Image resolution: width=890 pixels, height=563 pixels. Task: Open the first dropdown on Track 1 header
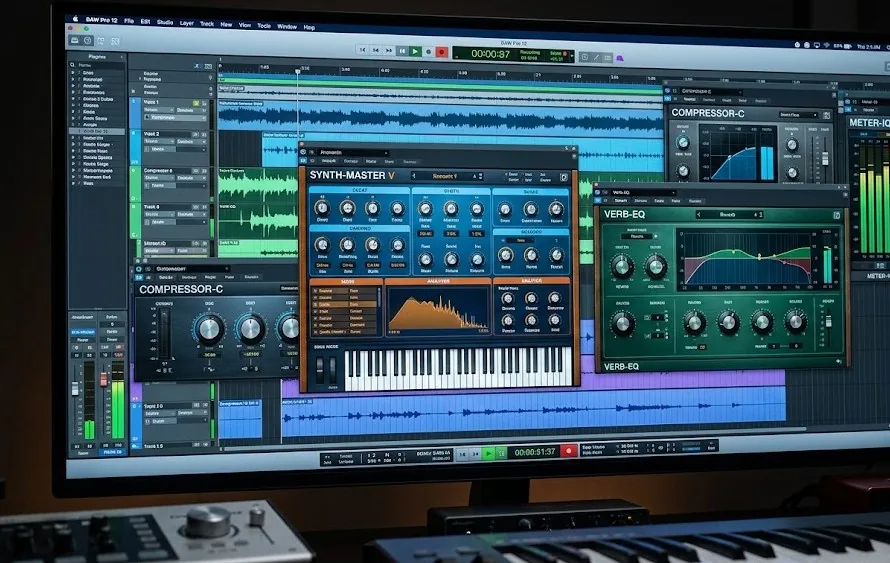coord(159,110)
